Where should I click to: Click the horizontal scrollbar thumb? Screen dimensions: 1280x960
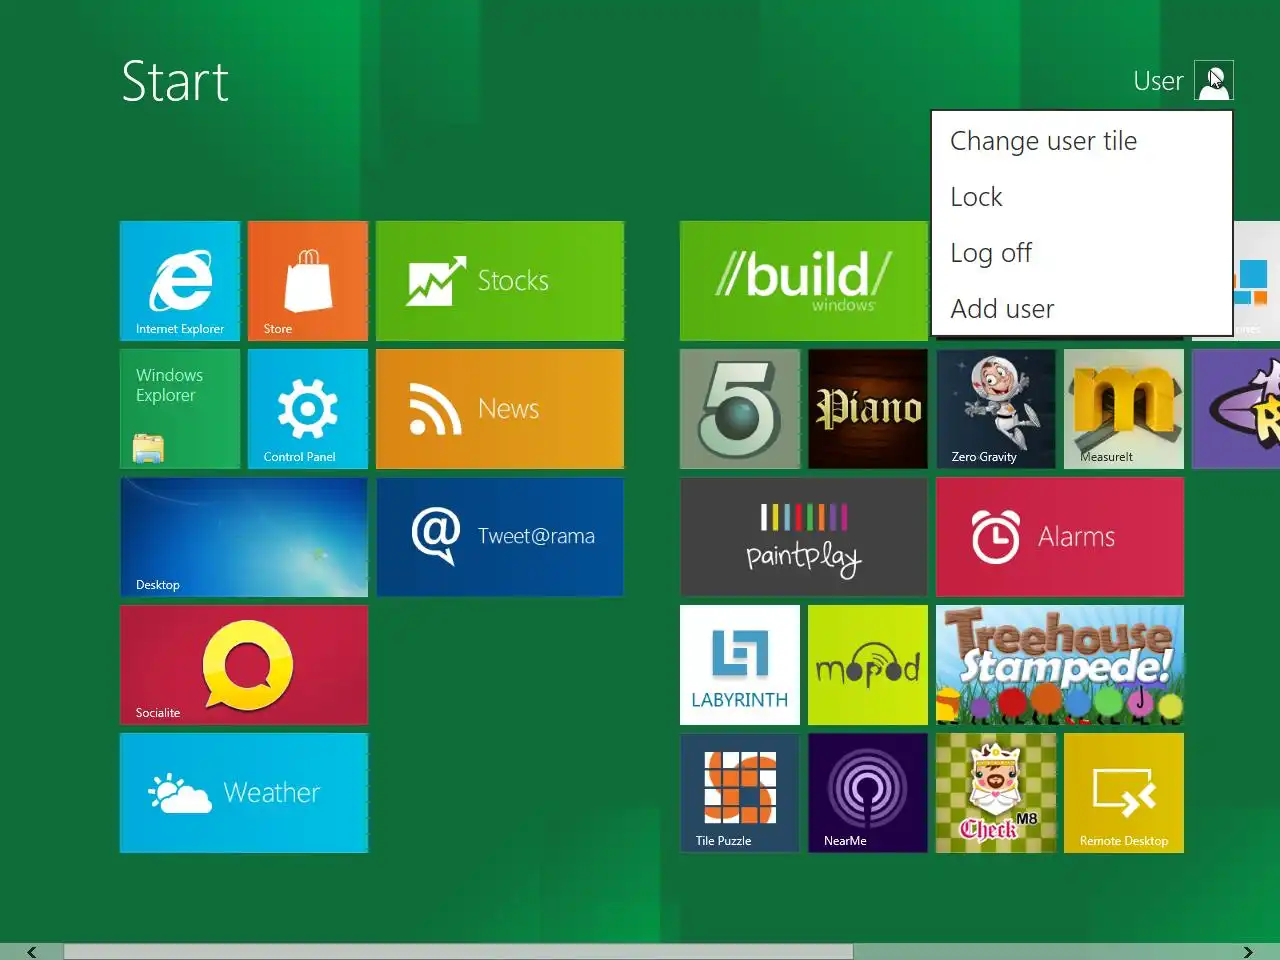coord(458,952)
